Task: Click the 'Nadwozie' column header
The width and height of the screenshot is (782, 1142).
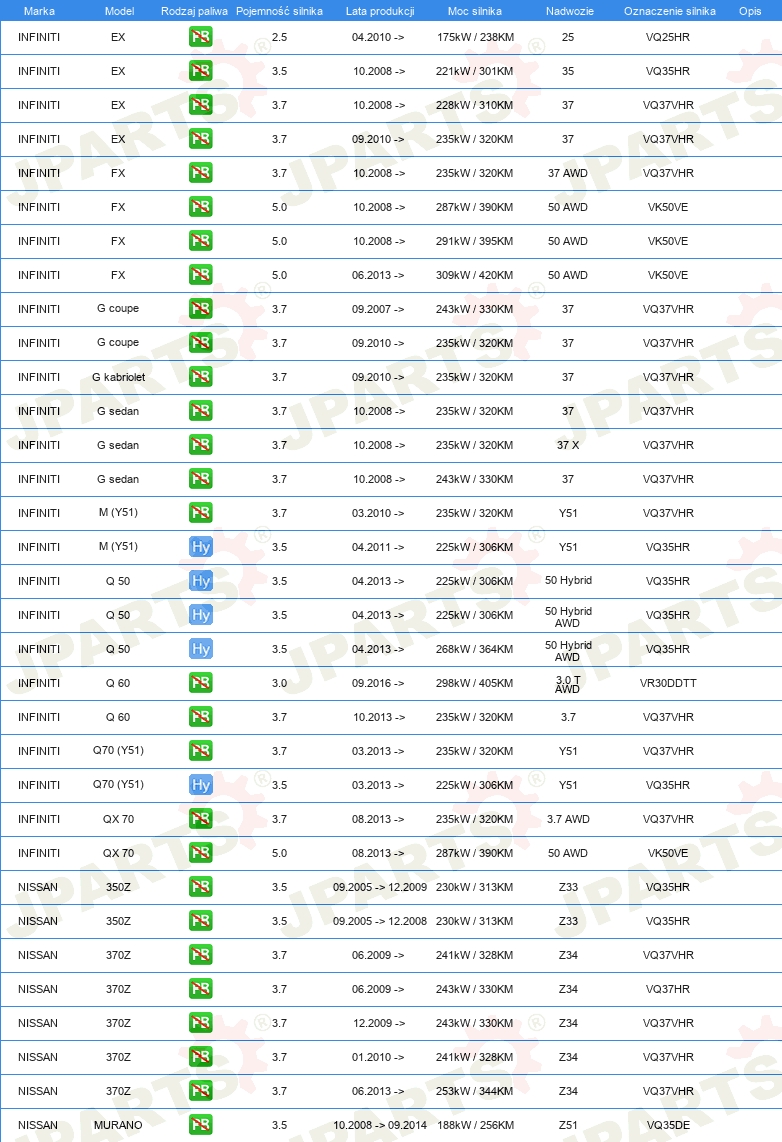Action: pos(569,11)
